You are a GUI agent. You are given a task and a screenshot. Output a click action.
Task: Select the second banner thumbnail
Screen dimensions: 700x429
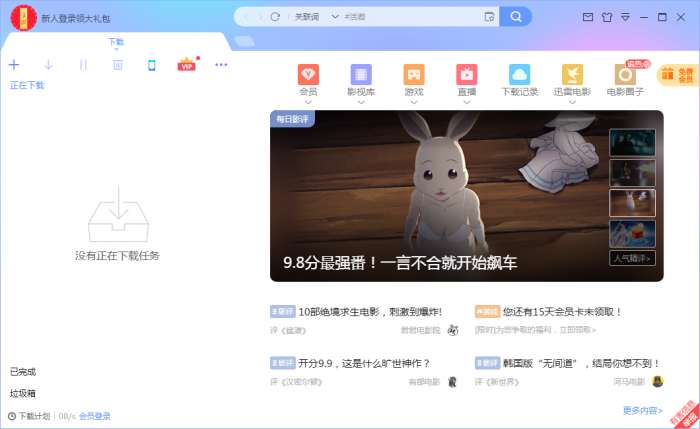click(632, 173)
